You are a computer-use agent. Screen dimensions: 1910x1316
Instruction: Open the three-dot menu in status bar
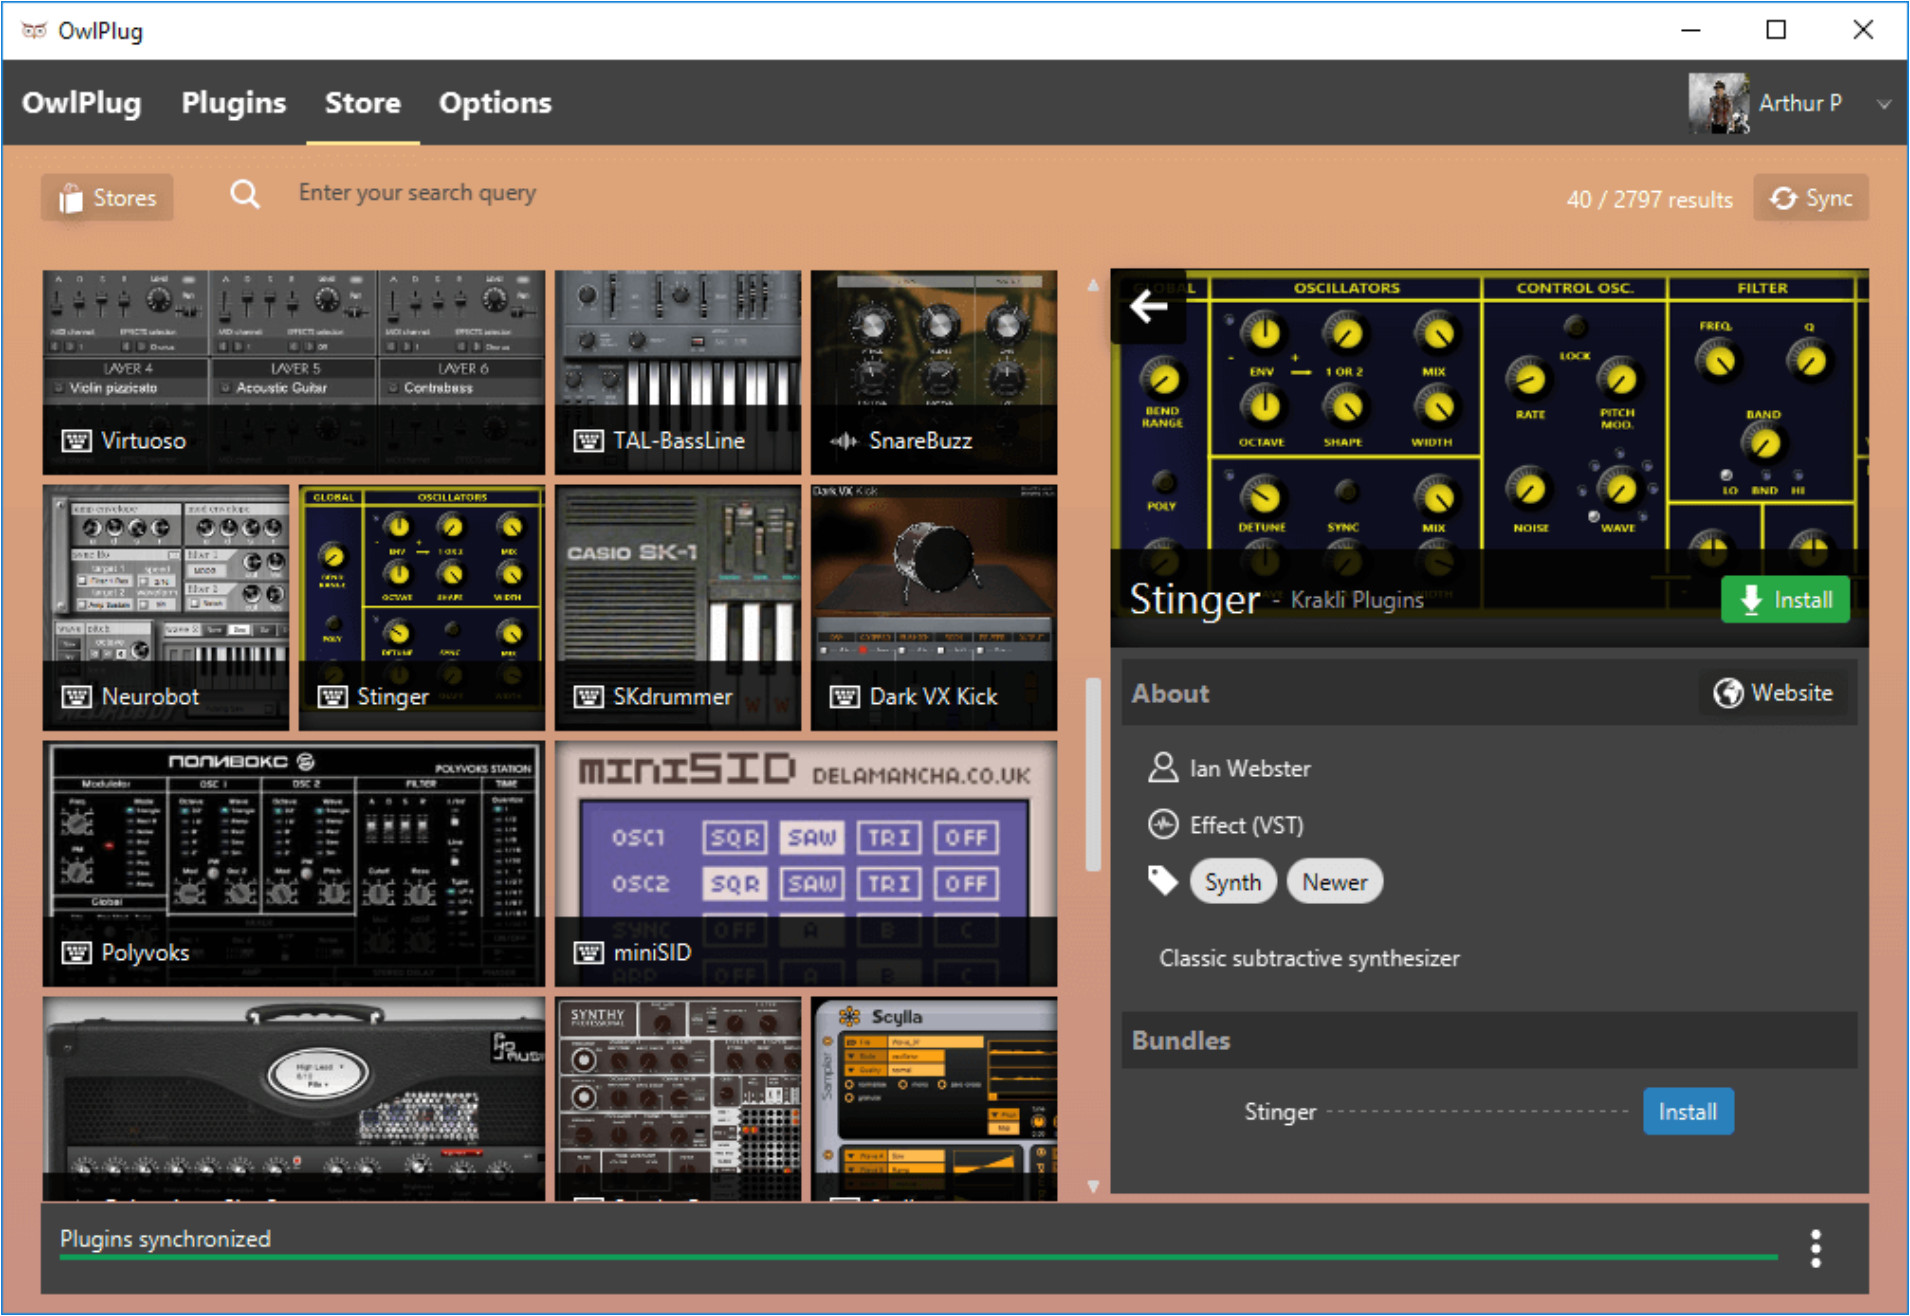click(x=1816, y=1249)
